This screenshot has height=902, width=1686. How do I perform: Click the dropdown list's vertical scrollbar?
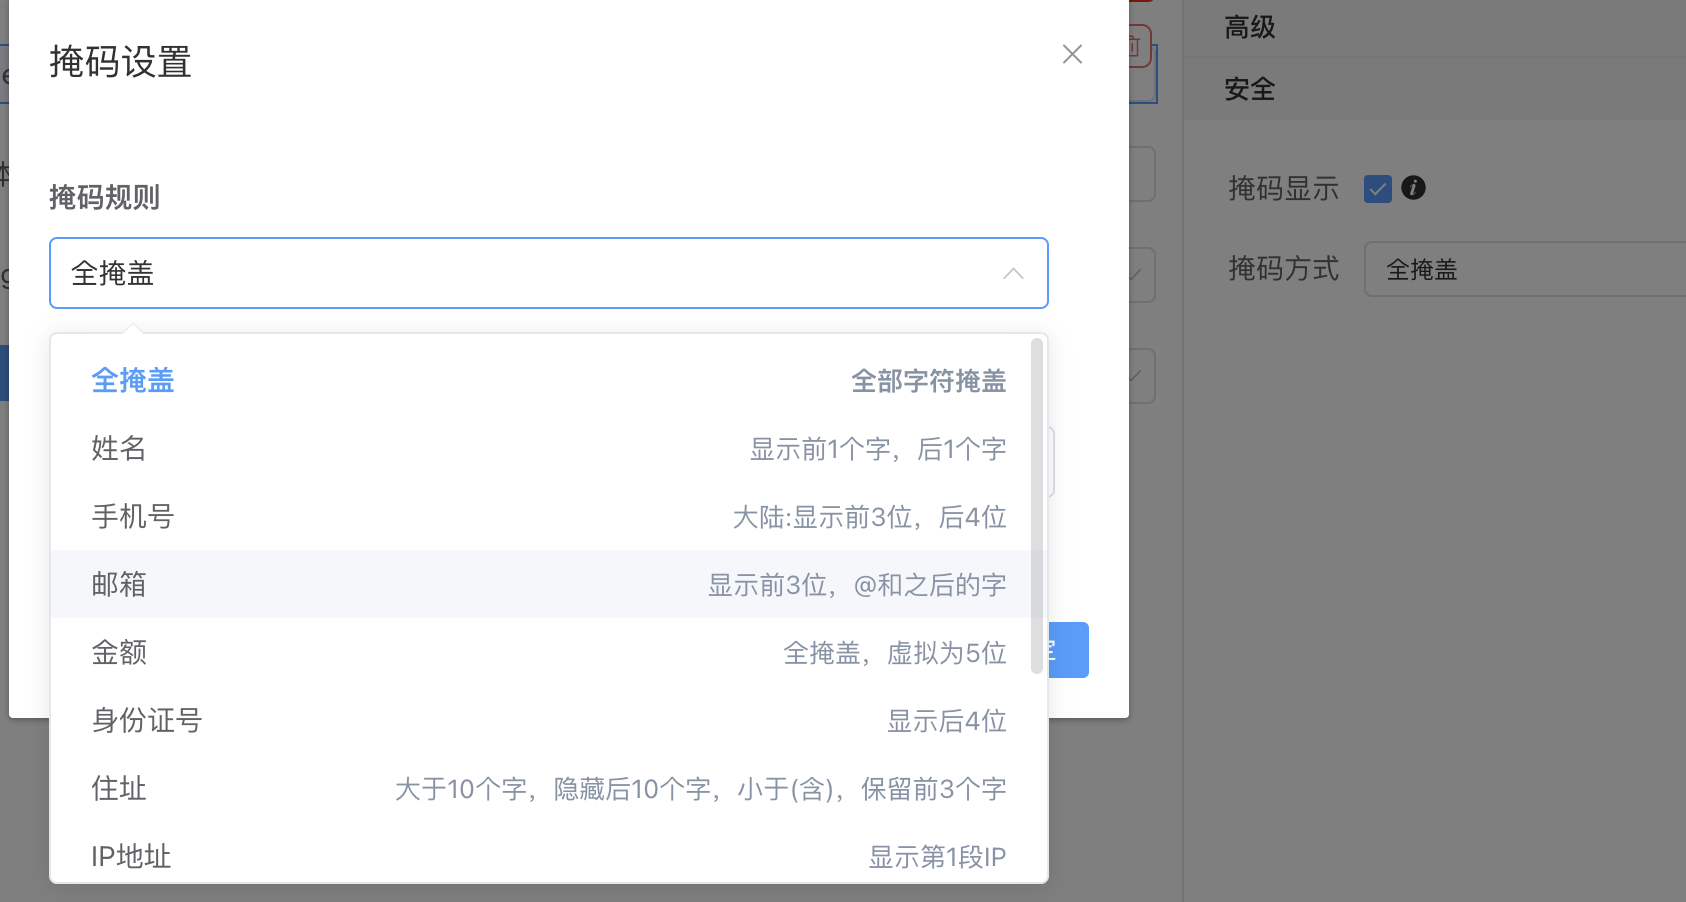pyautogui.click(x=1036, y=506)
